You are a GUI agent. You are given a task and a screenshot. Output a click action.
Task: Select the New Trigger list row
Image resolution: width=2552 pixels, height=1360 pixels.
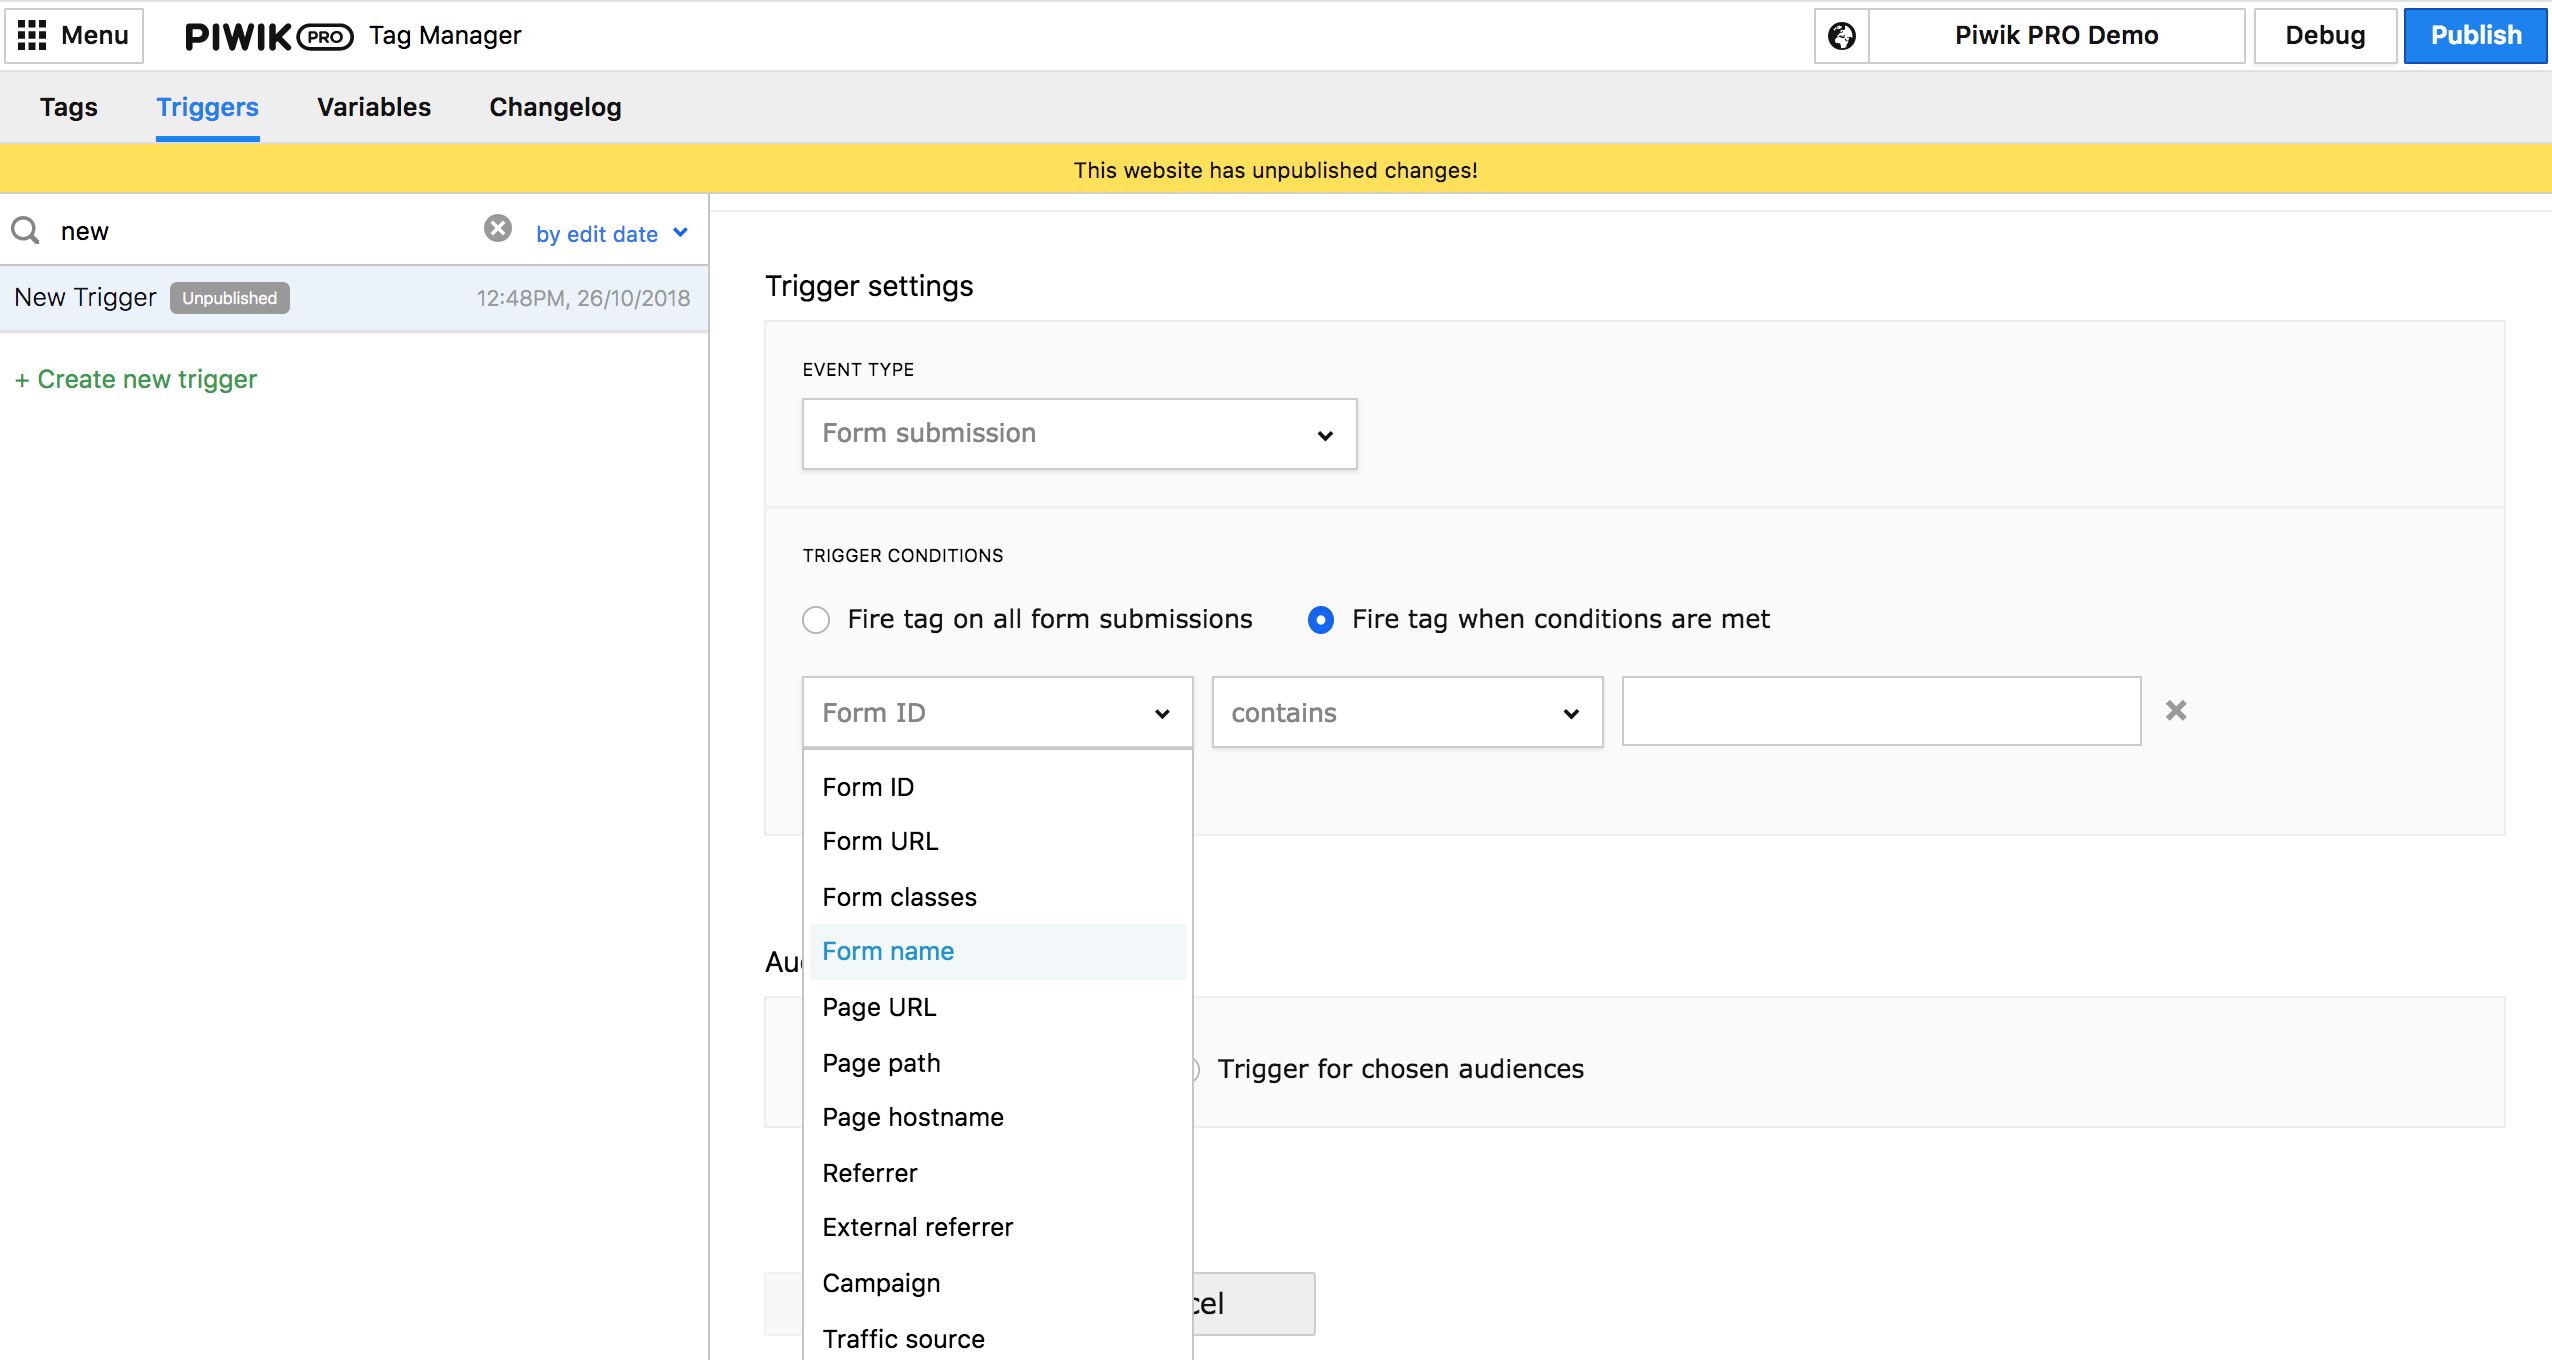354,298
